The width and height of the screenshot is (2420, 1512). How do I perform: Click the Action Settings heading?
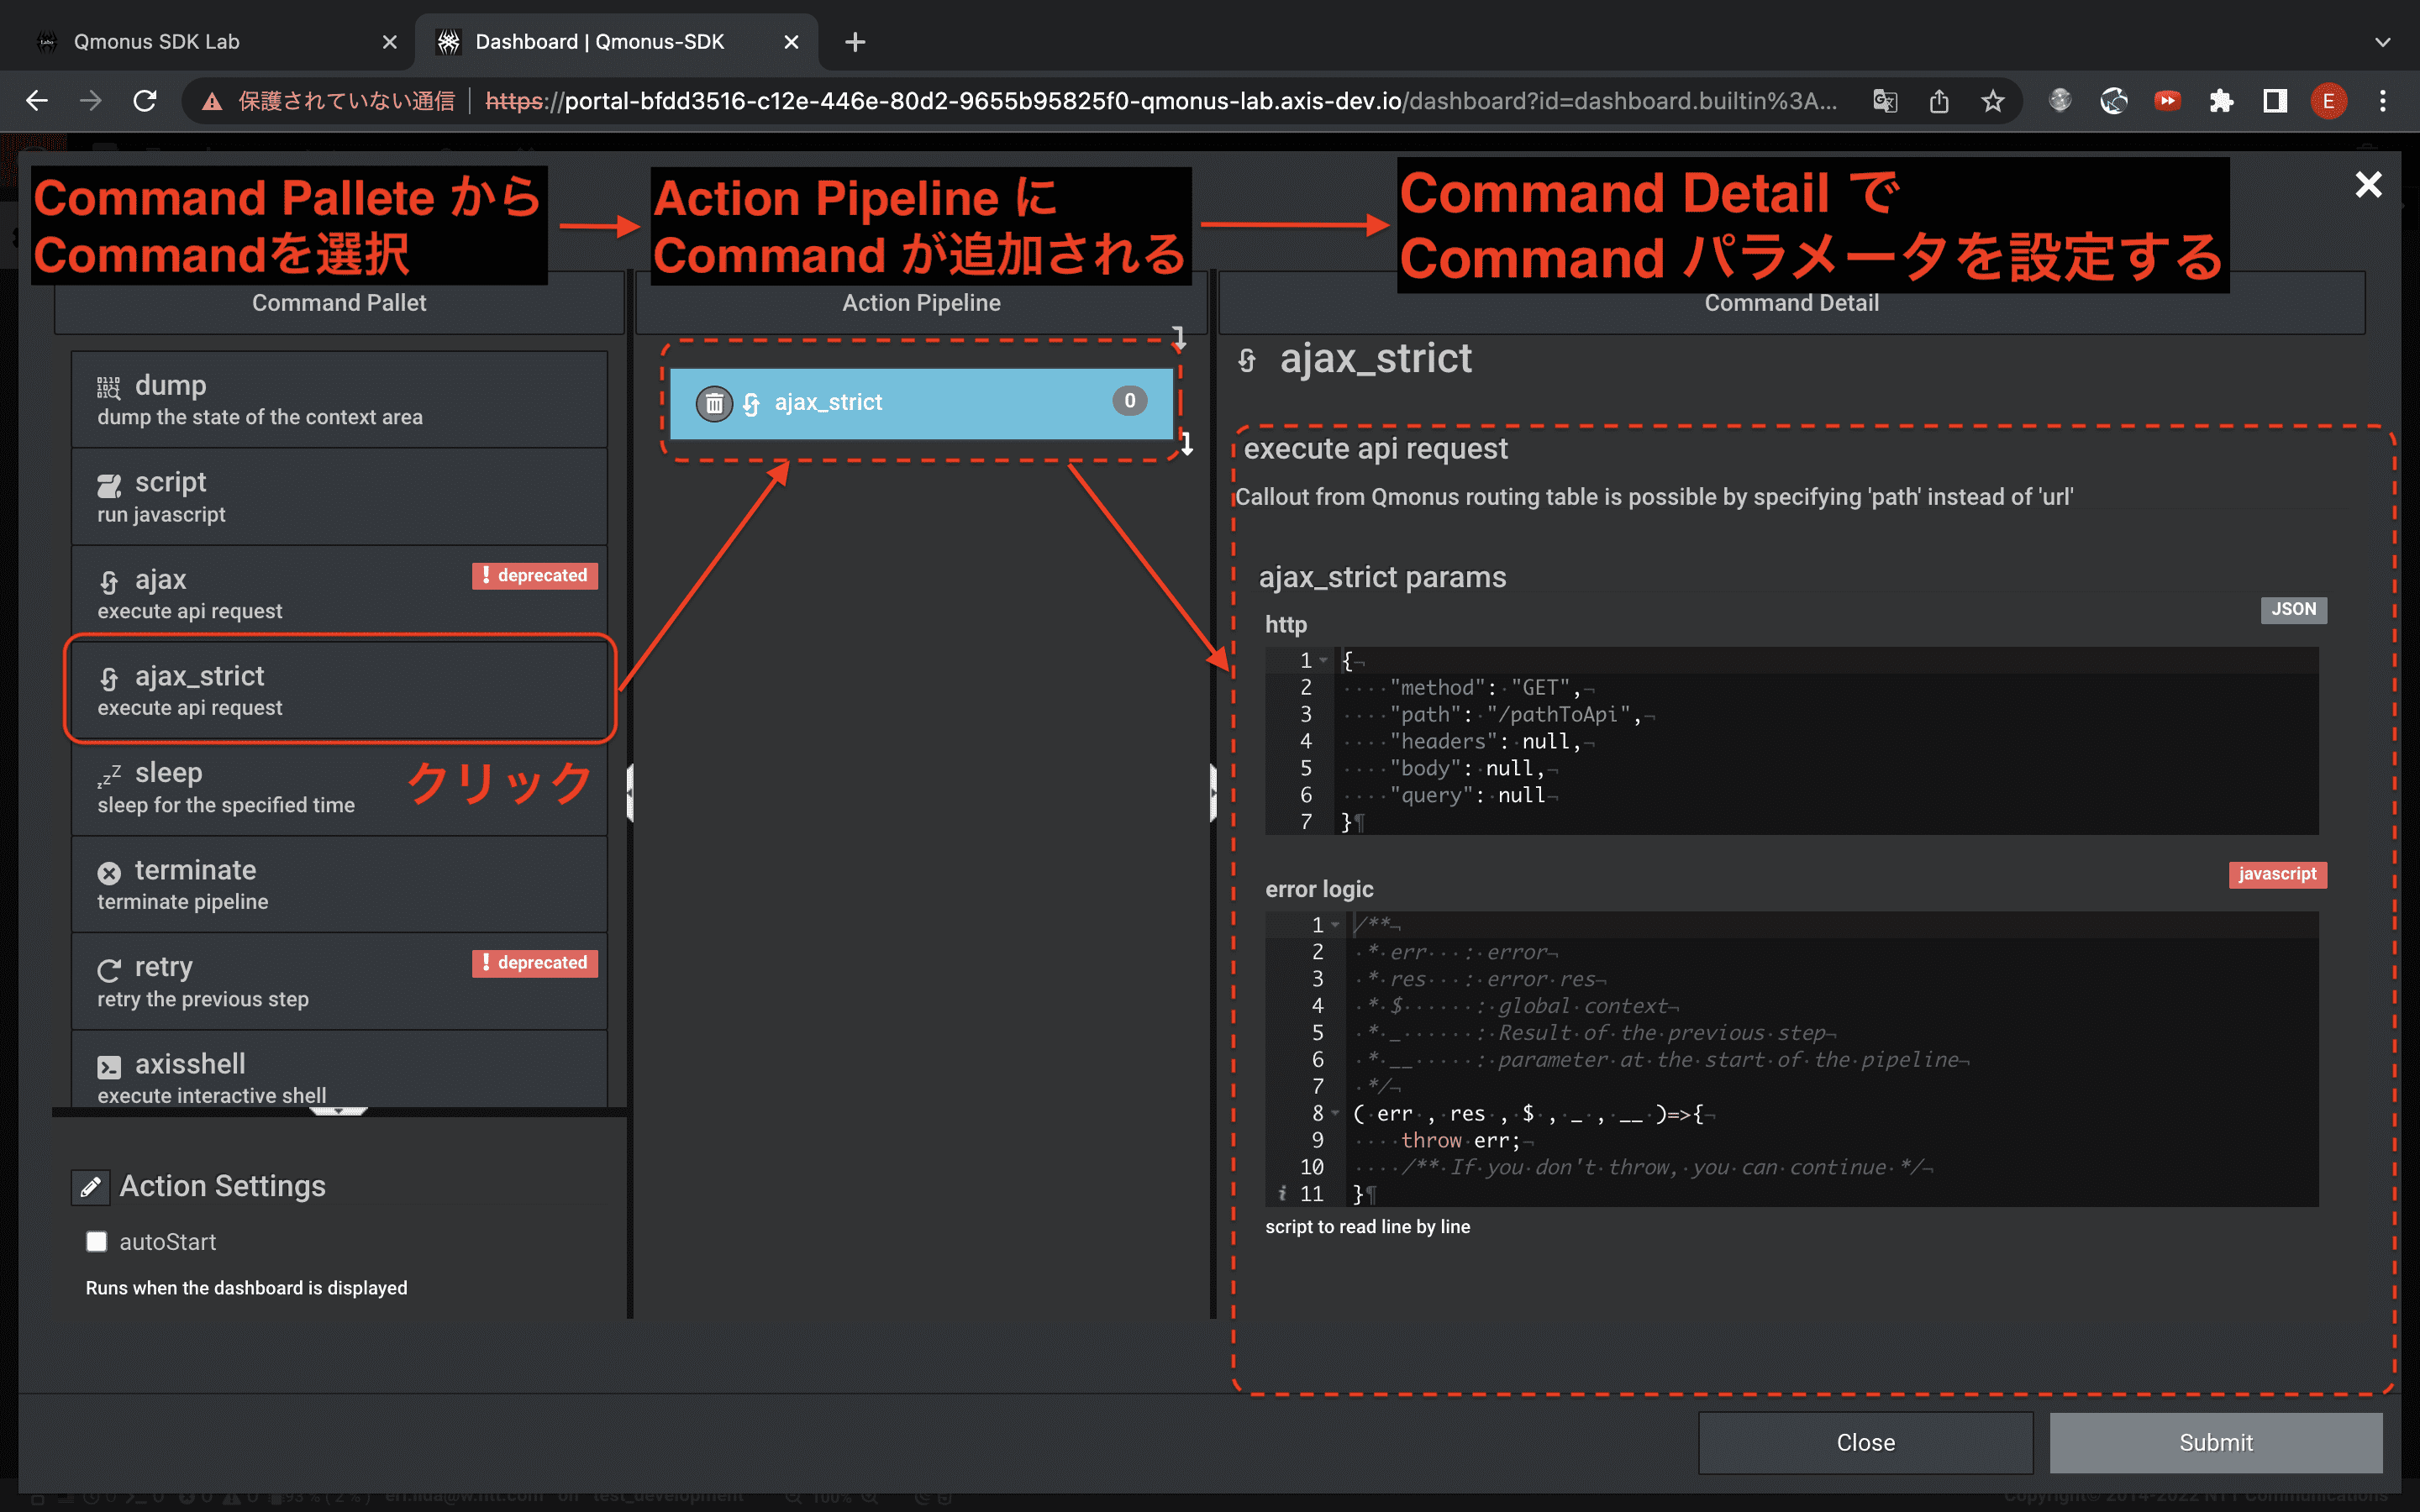tap(222, 1186)
